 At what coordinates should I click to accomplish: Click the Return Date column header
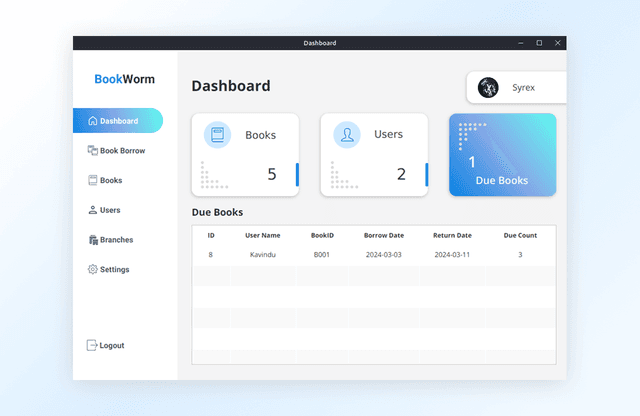(452, 236)
